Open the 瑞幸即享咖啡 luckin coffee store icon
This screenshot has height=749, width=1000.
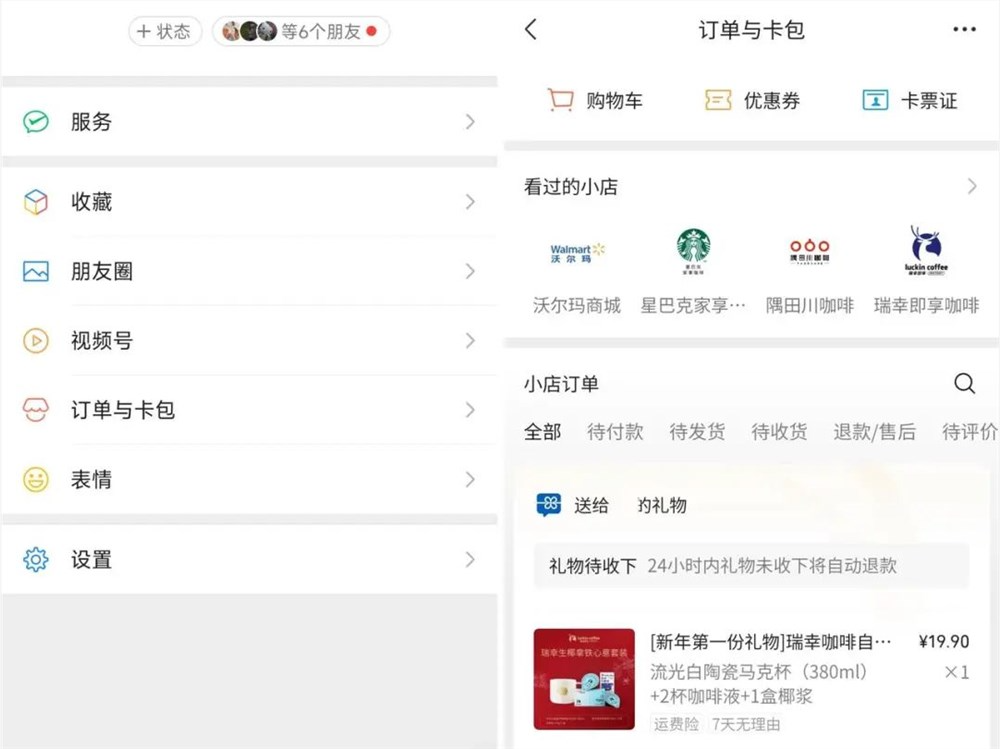tap(924, 252)
